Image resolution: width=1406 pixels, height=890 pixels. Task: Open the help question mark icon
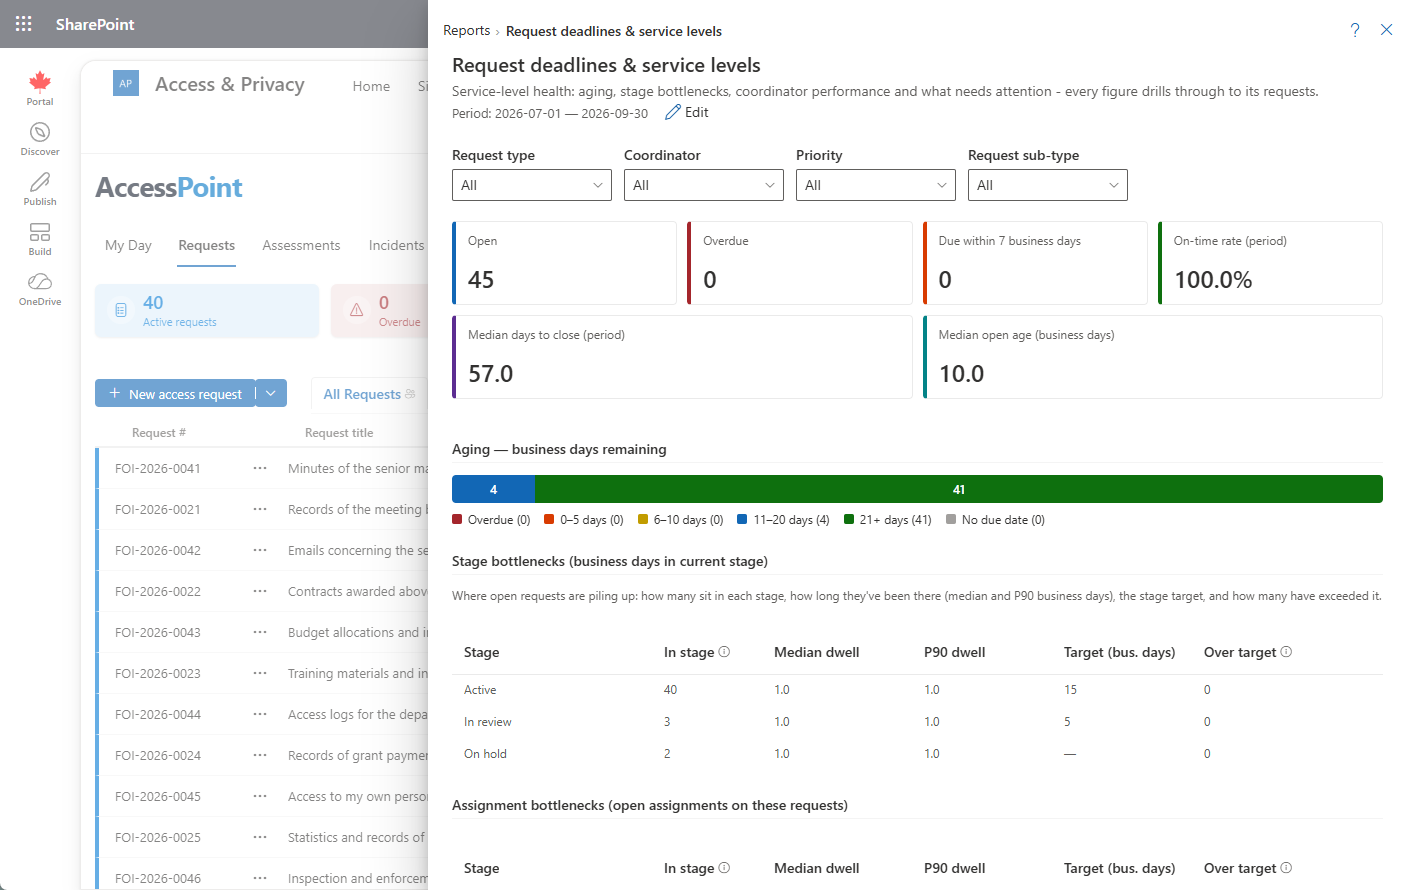[x=1355, y=30]
